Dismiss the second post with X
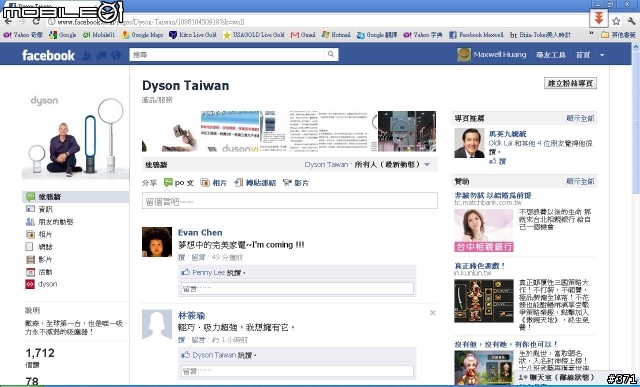 [433, 313]
